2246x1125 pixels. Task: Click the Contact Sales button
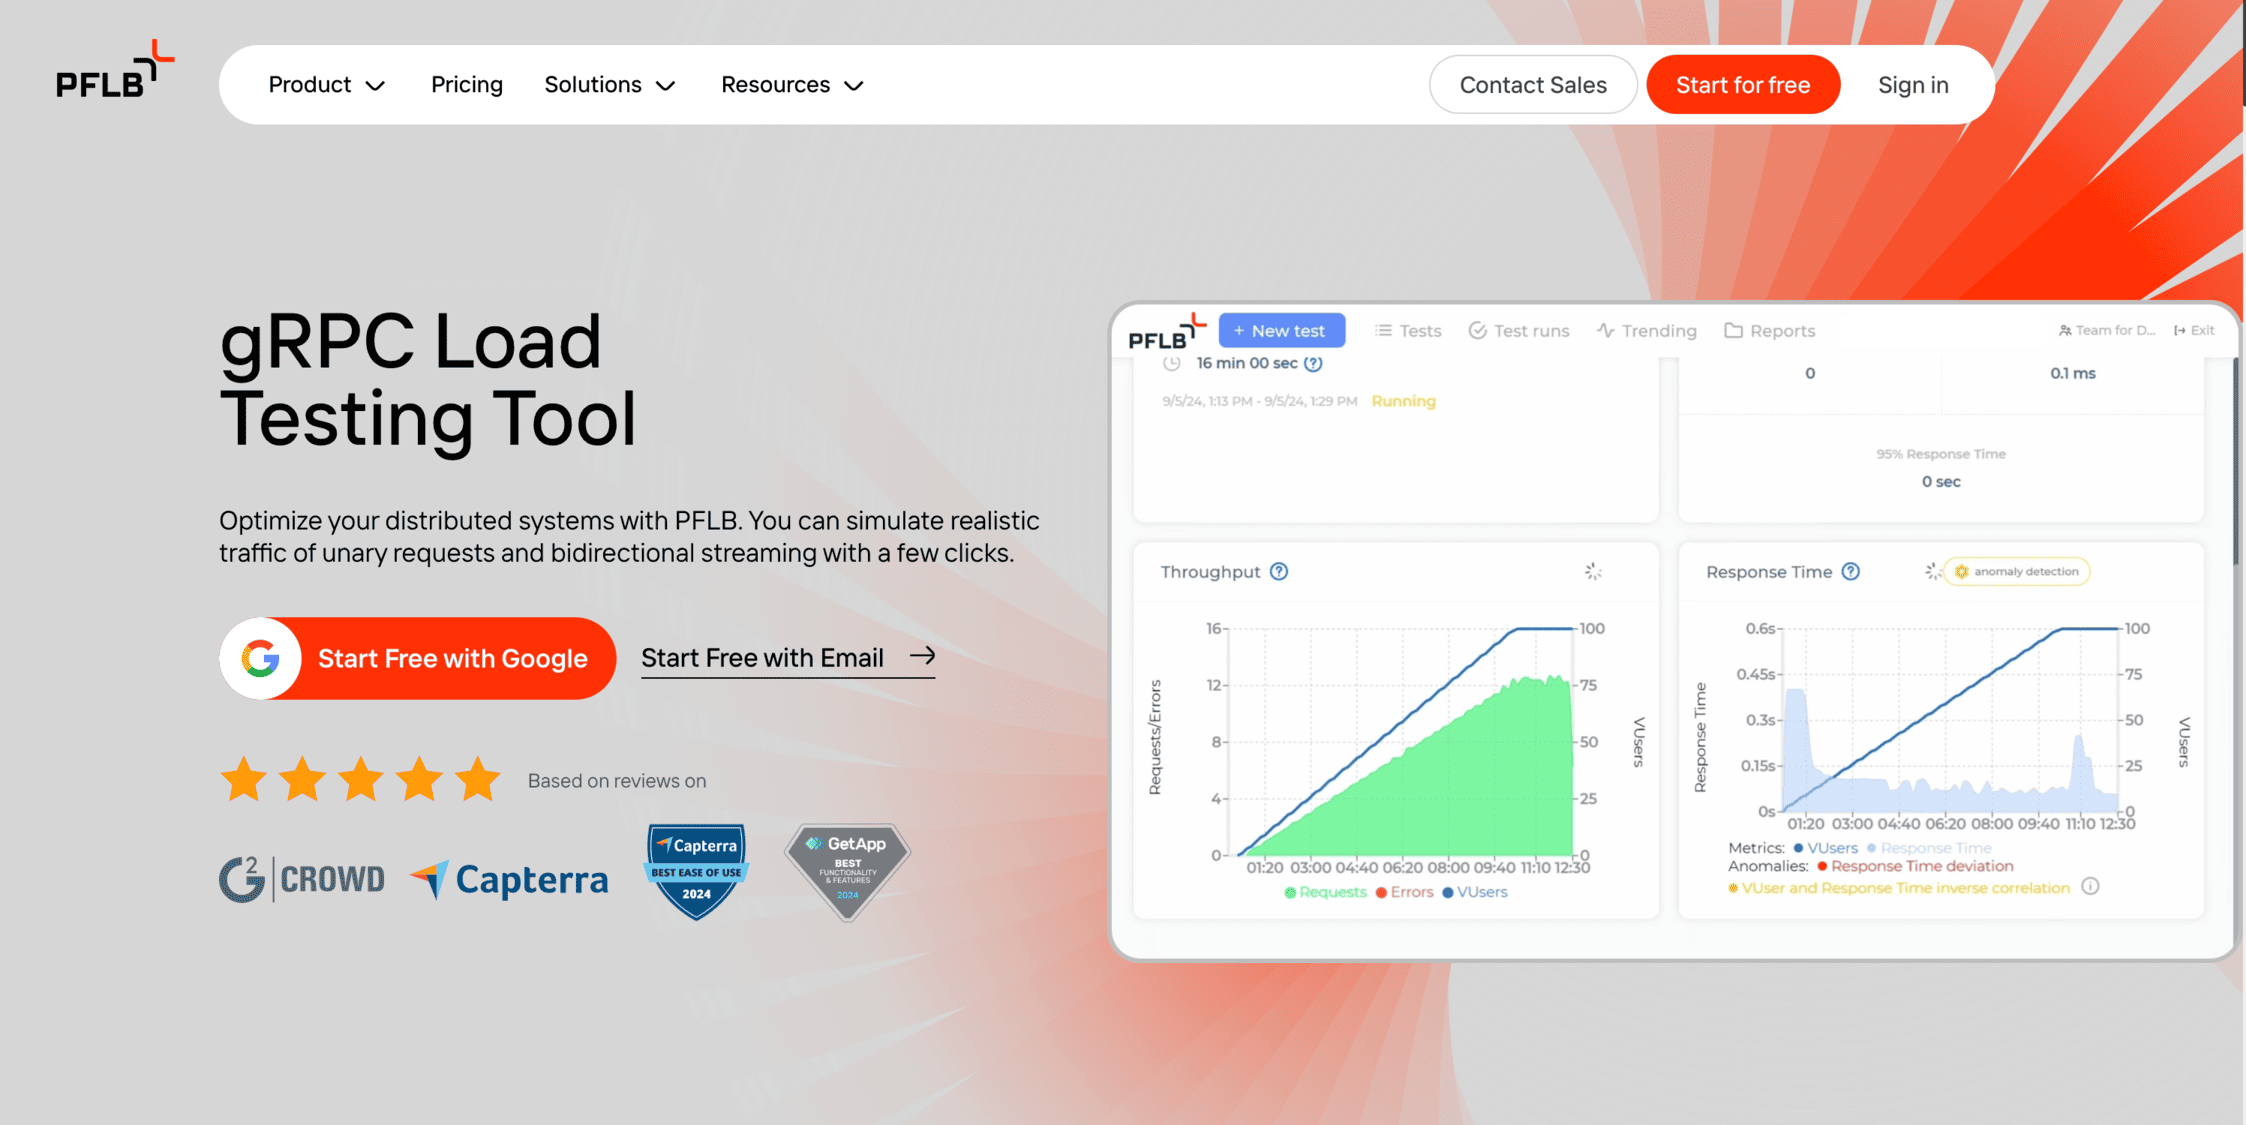pyautogui.click(x=1532, y=85)
